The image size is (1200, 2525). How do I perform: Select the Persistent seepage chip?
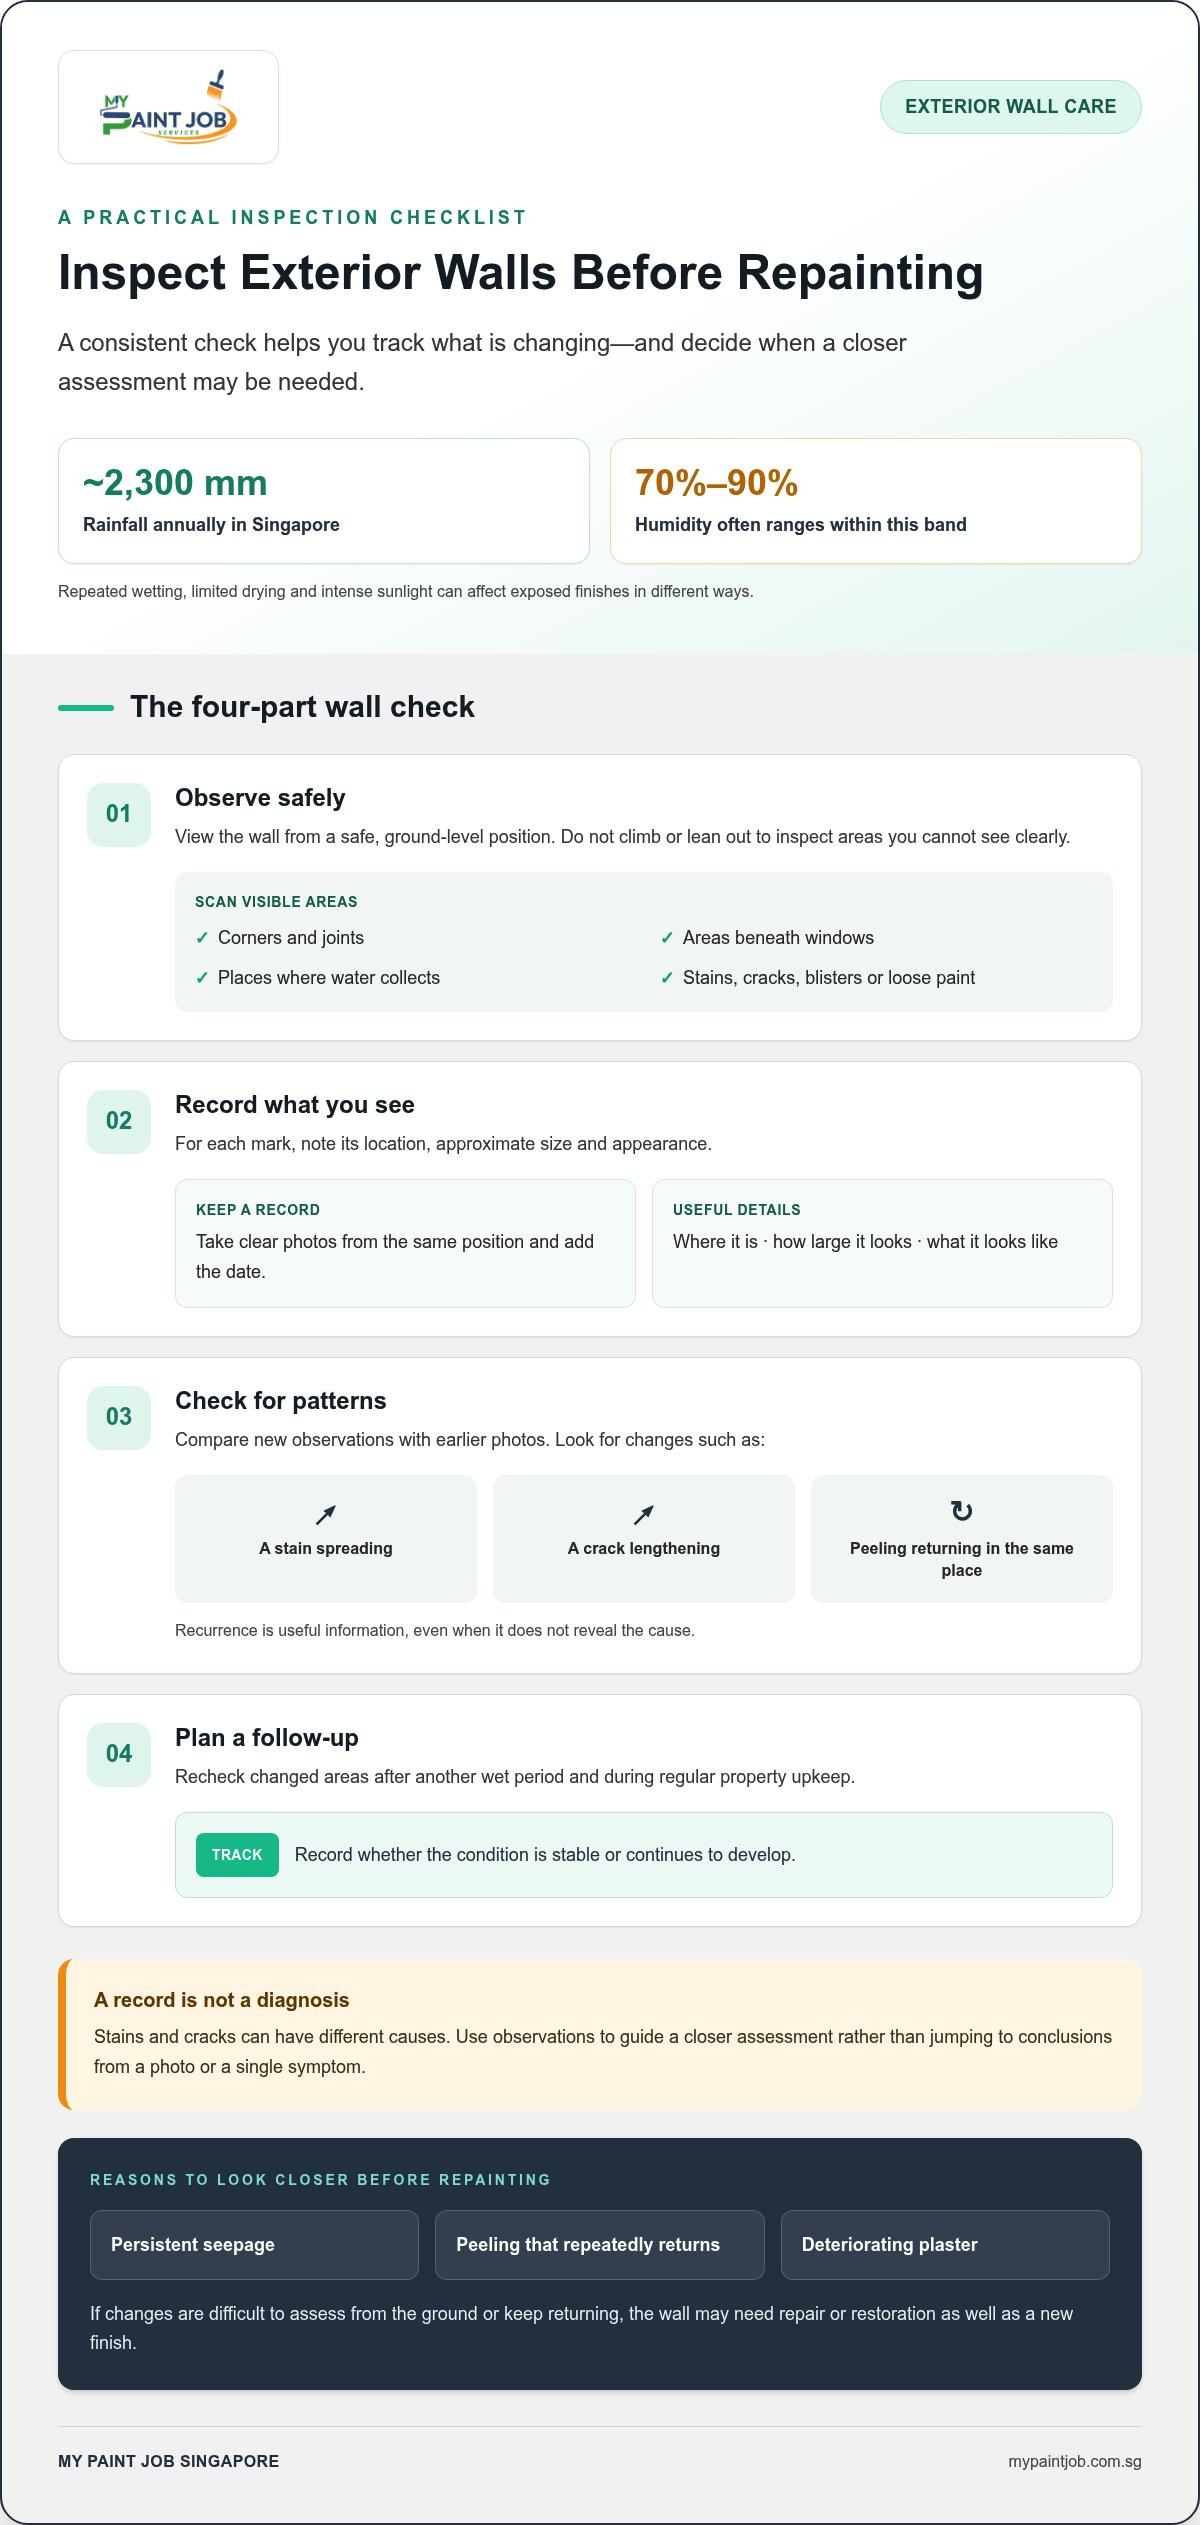(x=254, y=2245)
